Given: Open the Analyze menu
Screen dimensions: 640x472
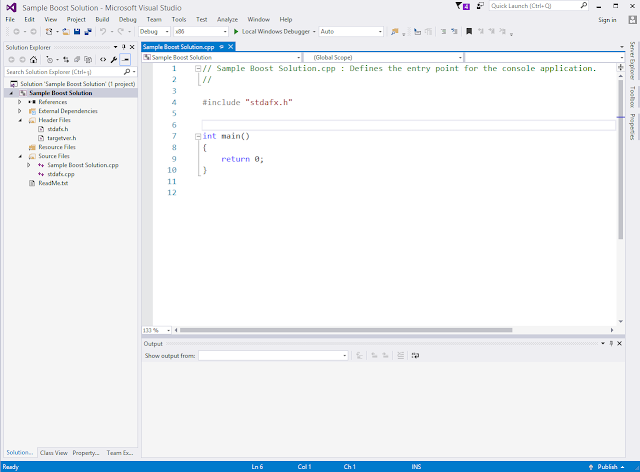Looking at the screenshot, I should (227, 19).
